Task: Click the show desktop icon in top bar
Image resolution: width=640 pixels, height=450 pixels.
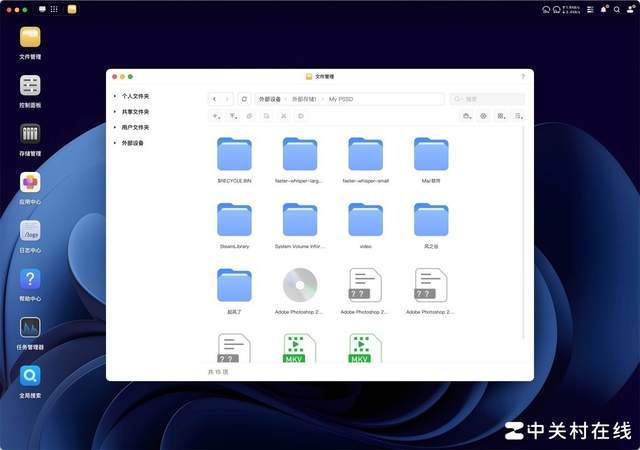Action: (42, 9)
